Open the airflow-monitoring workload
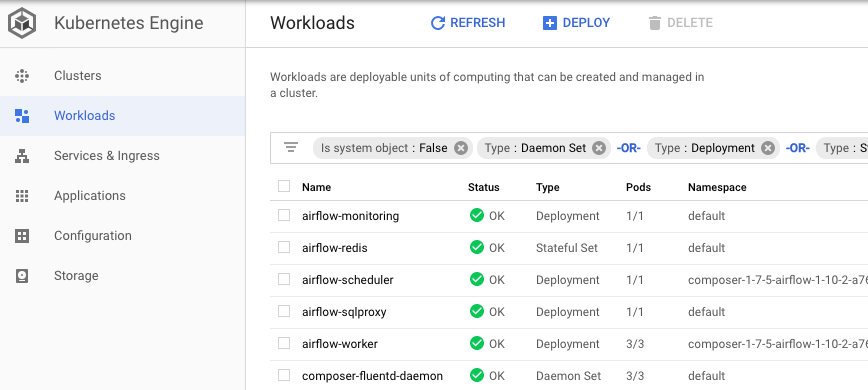 [x=350, y=216]
